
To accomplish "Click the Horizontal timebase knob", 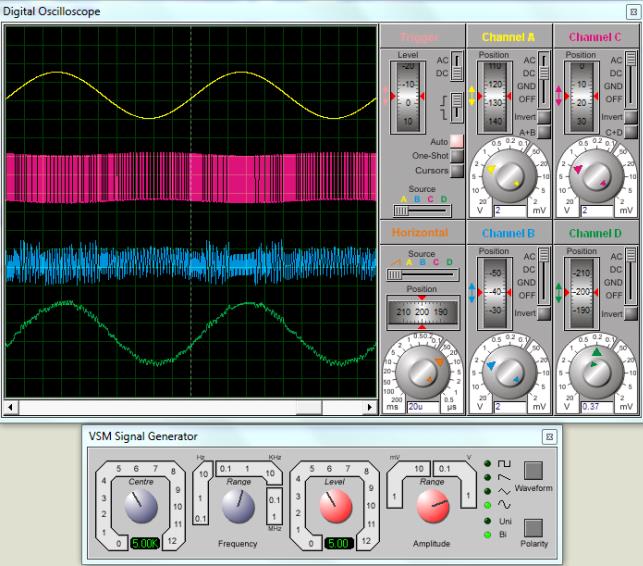I will coord(420,373).
